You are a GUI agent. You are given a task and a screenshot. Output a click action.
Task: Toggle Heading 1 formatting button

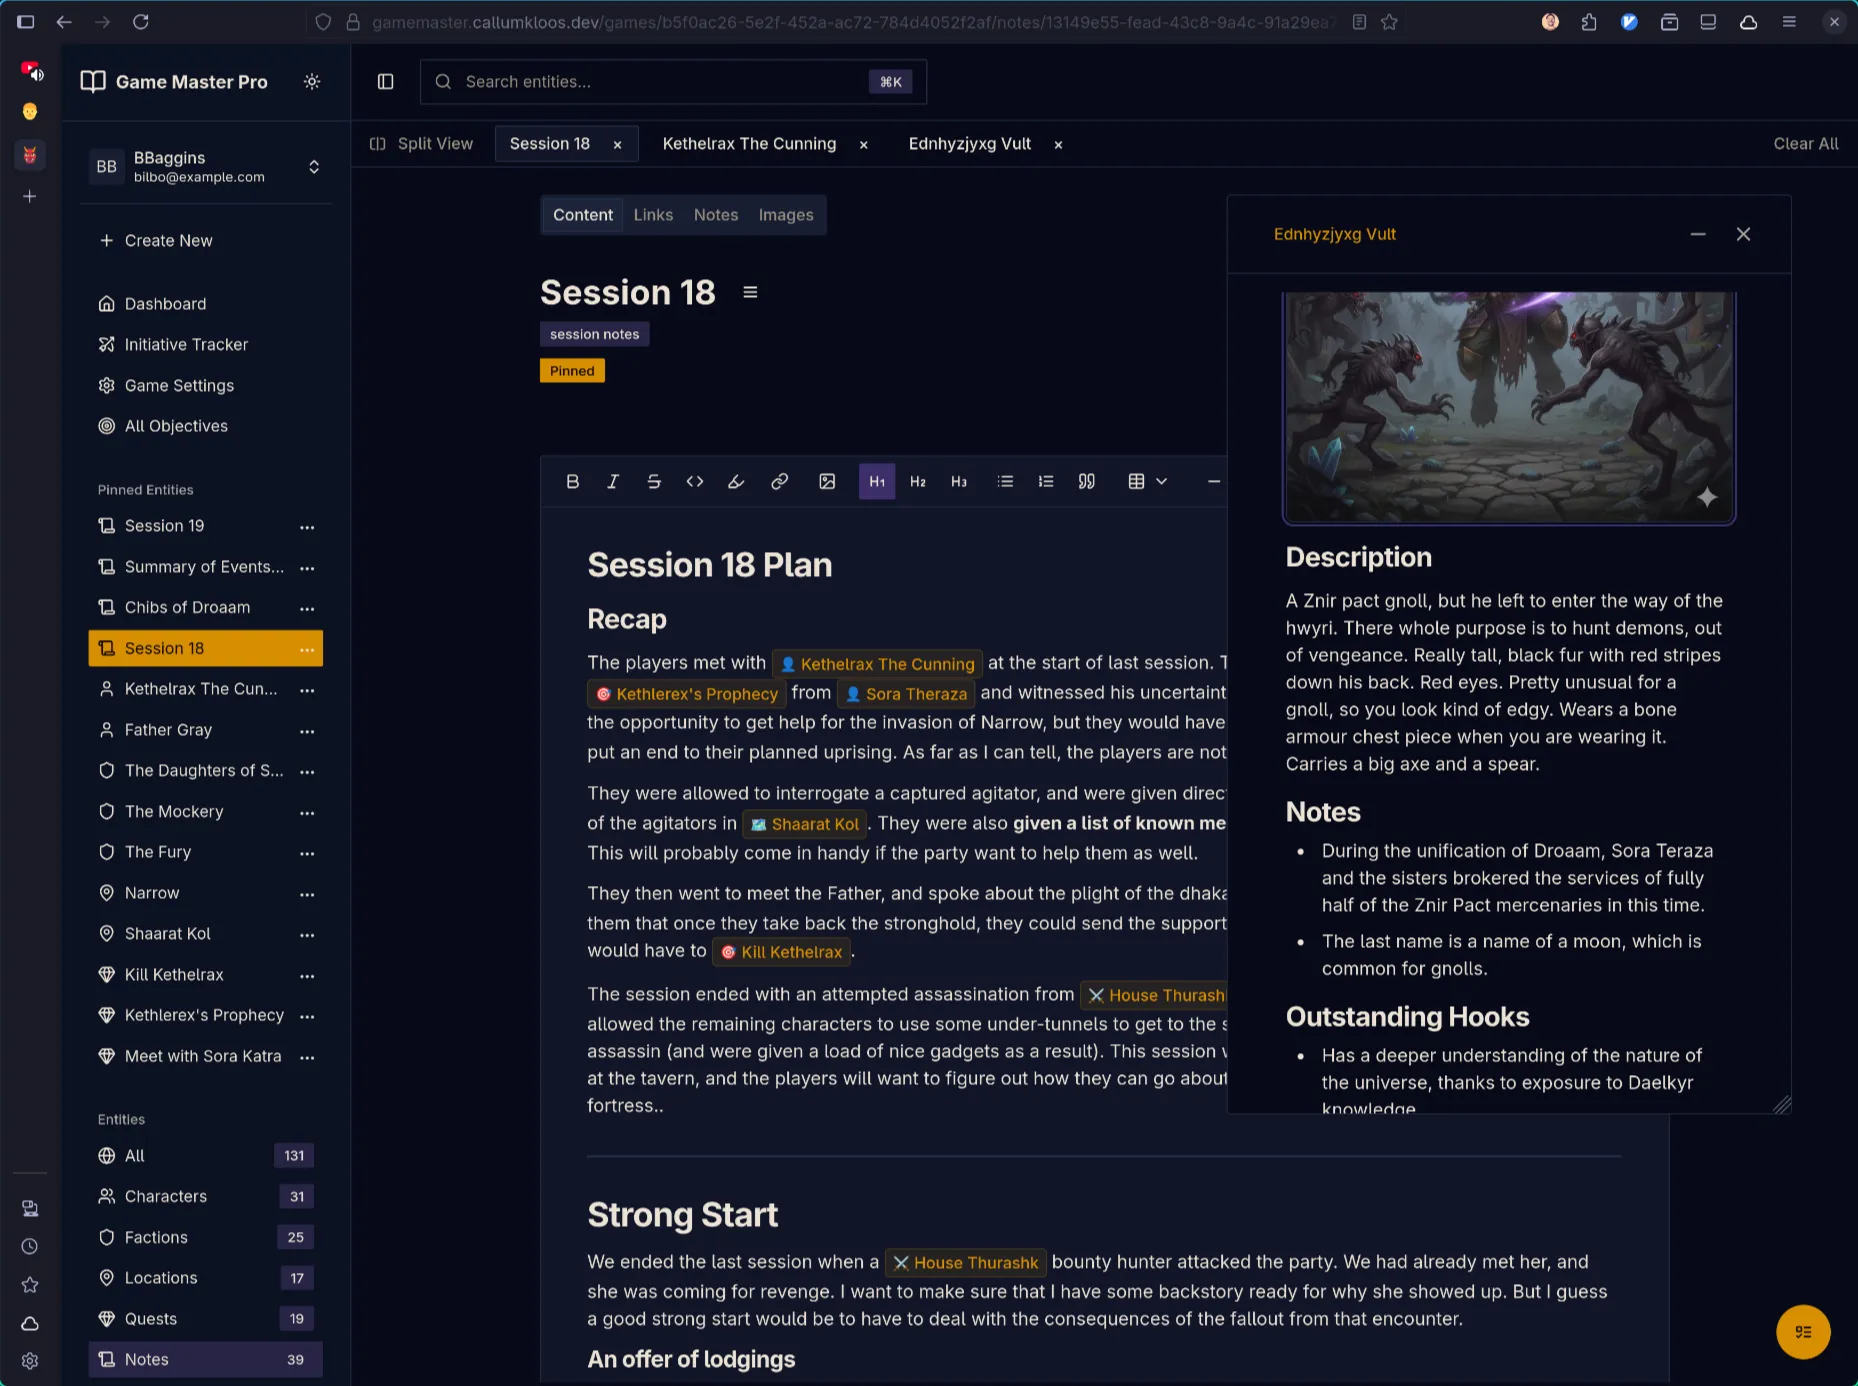[x=877, y=482]
